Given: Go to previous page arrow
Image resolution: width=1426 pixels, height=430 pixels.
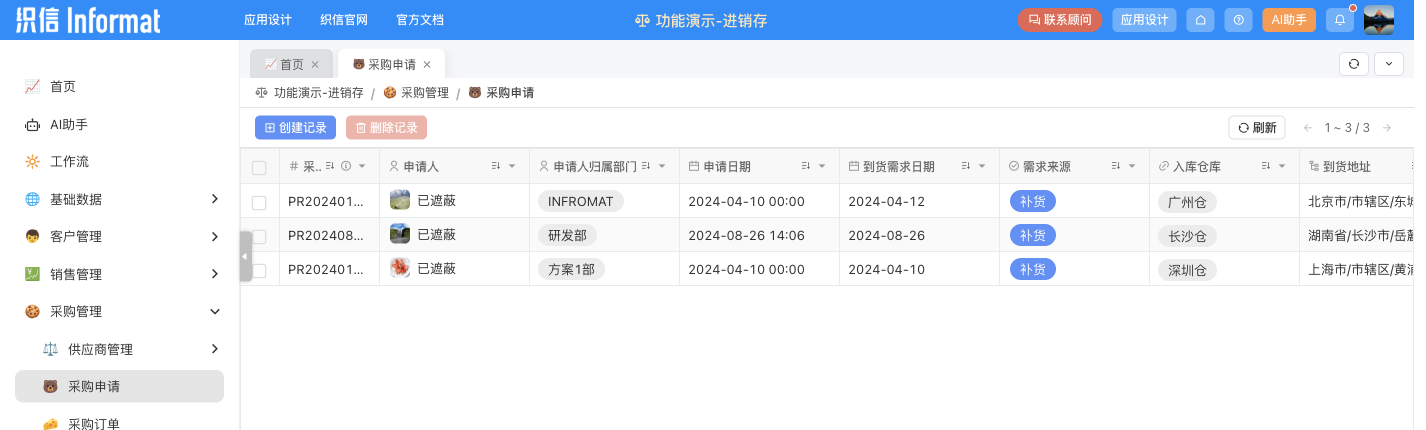Looking at the screenshot, I should (x=1307, y=128).
